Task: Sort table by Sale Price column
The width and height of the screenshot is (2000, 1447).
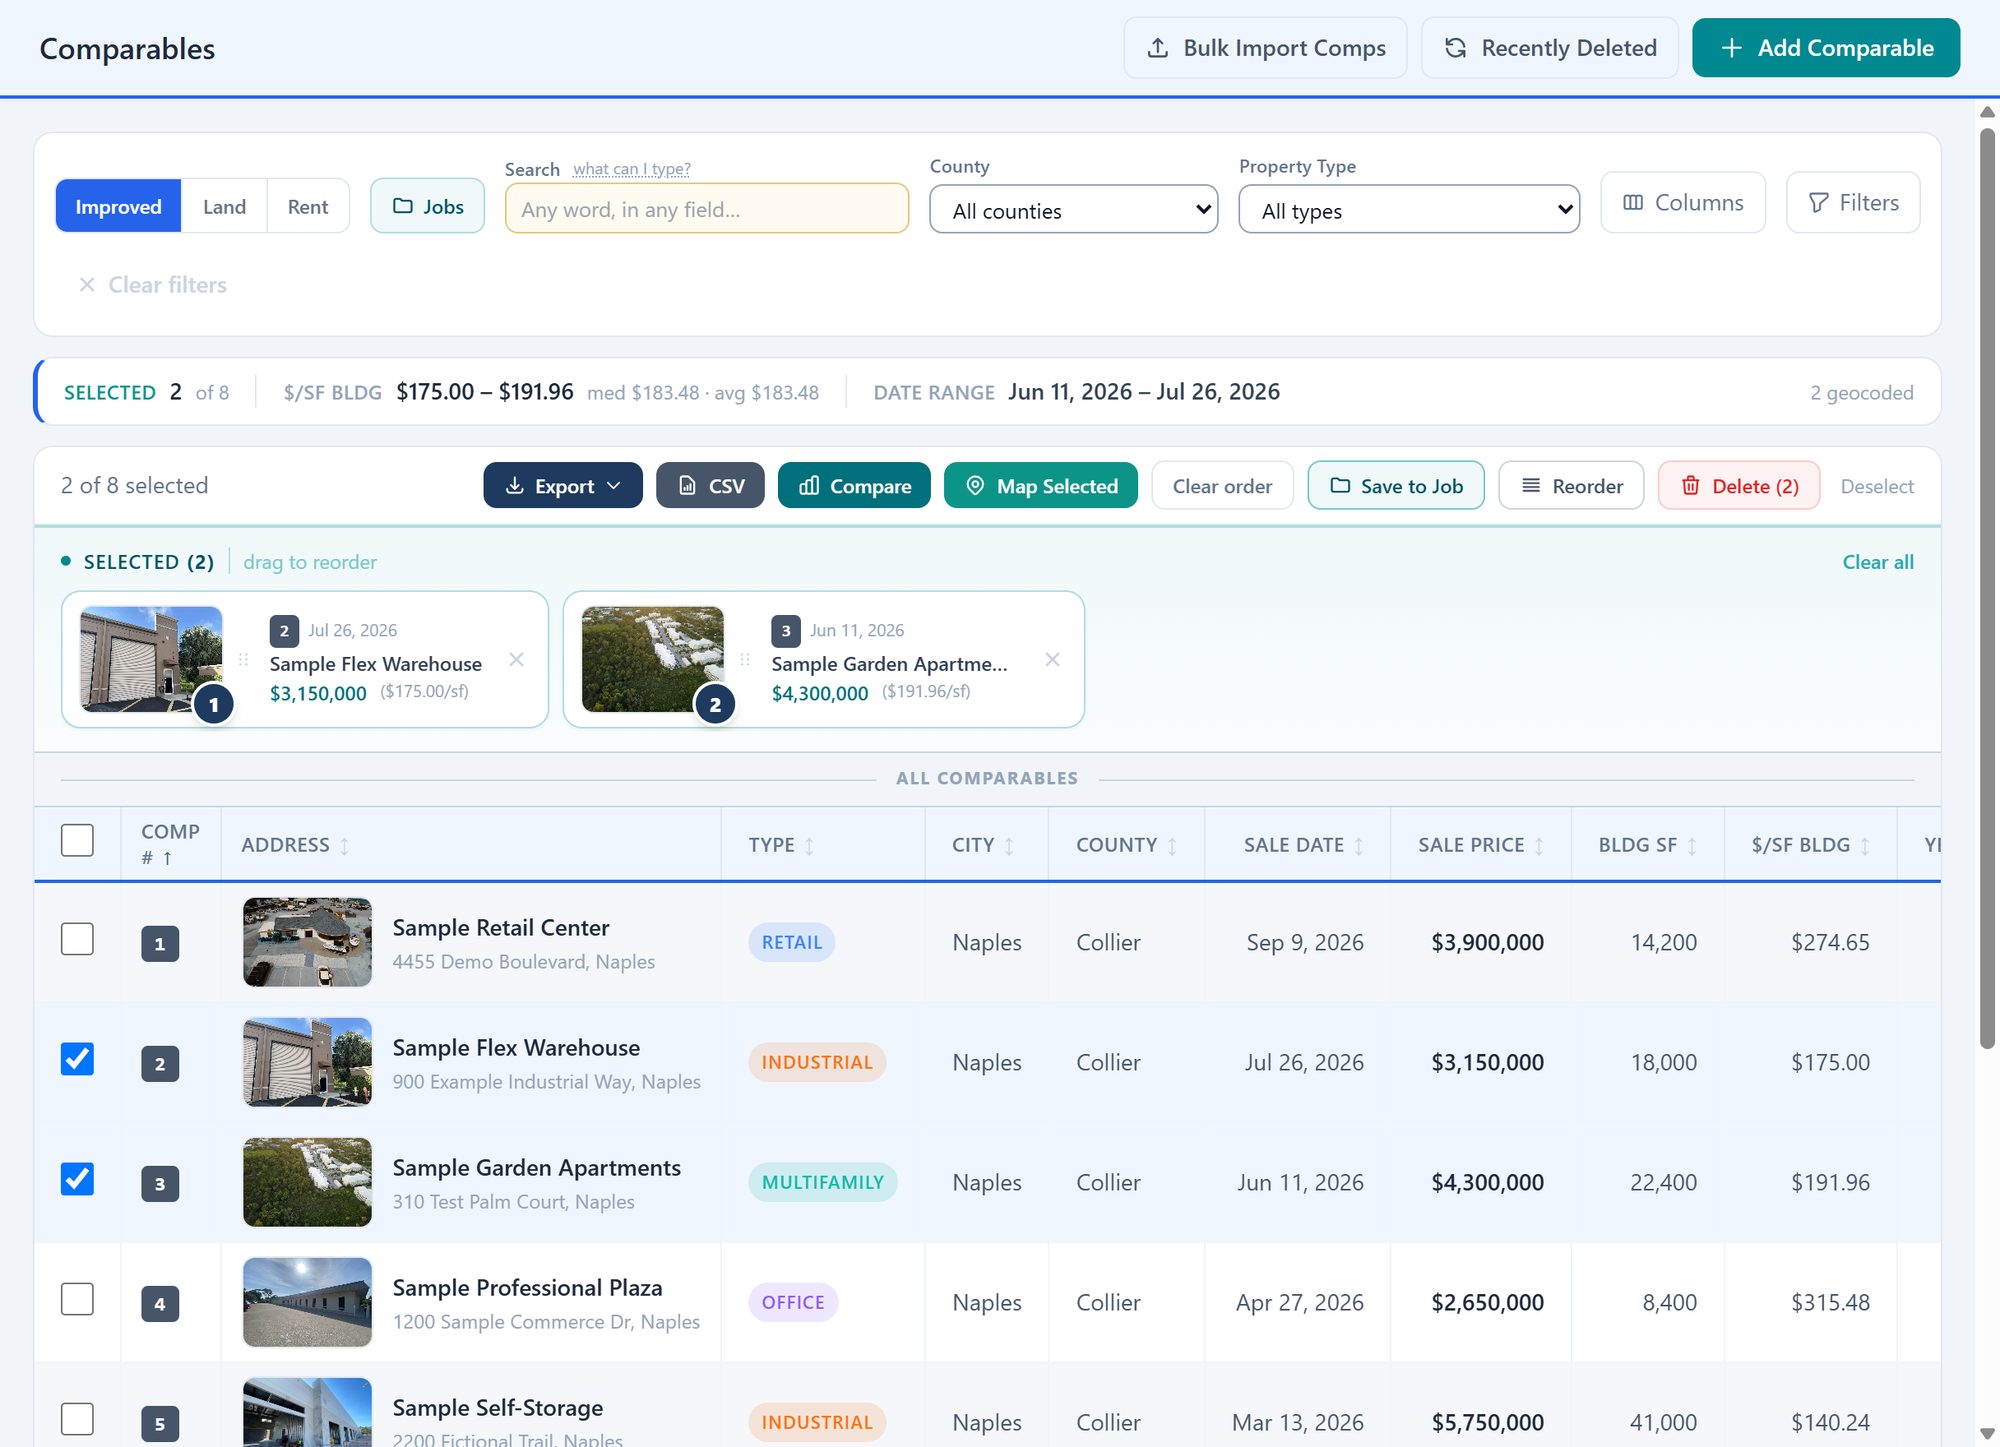Action: pos(1481,845)
